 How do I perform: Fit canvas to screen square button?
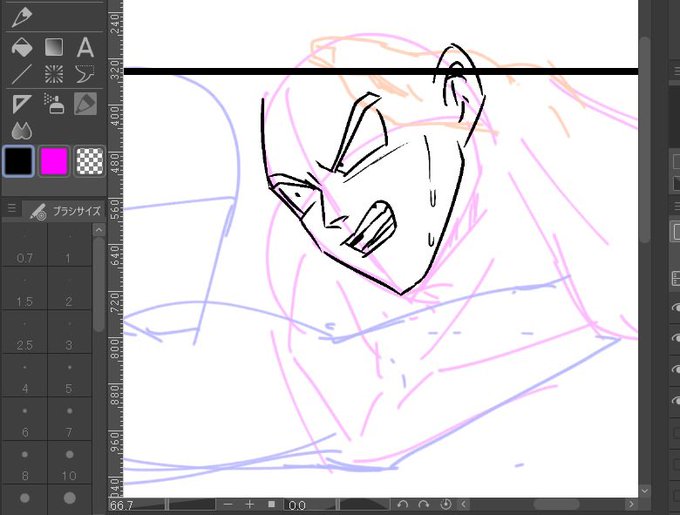pyautogui.click(x=271, y=505)
